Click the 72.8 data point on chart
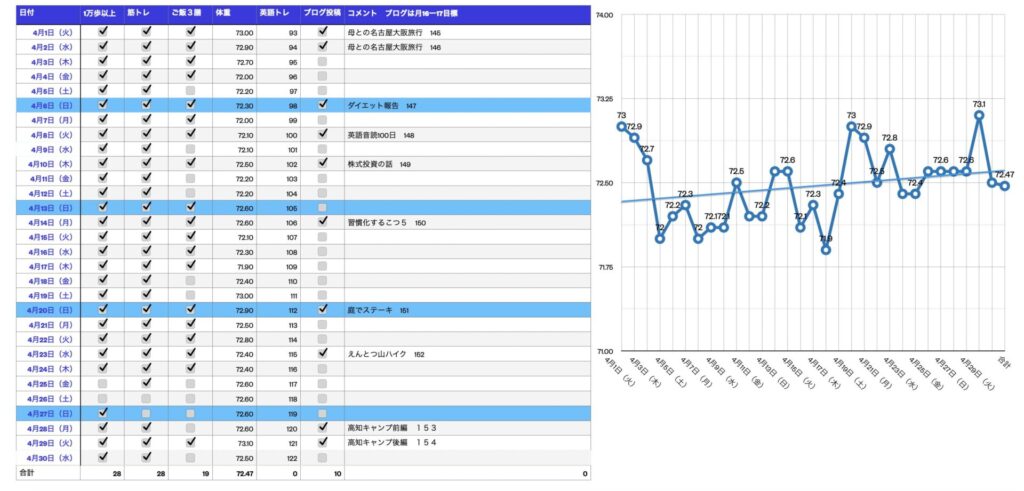Screen dimensions: 1024x491 click(889, 149)
